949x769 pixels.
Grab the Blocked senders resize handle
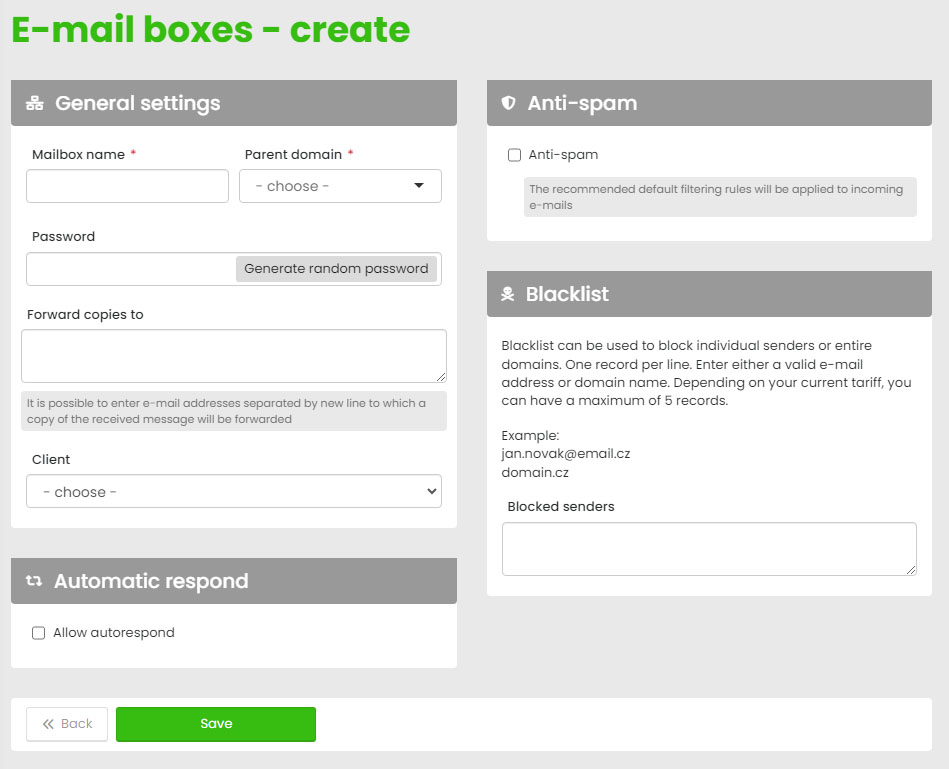coord(911,570)
